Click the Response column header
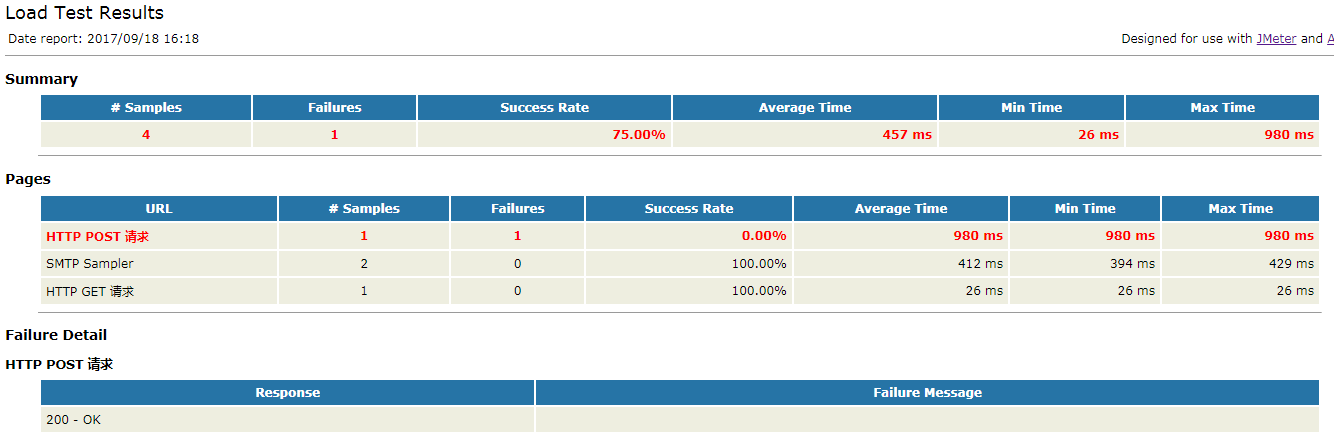1334x438 pixels. [x=288, y=393]
